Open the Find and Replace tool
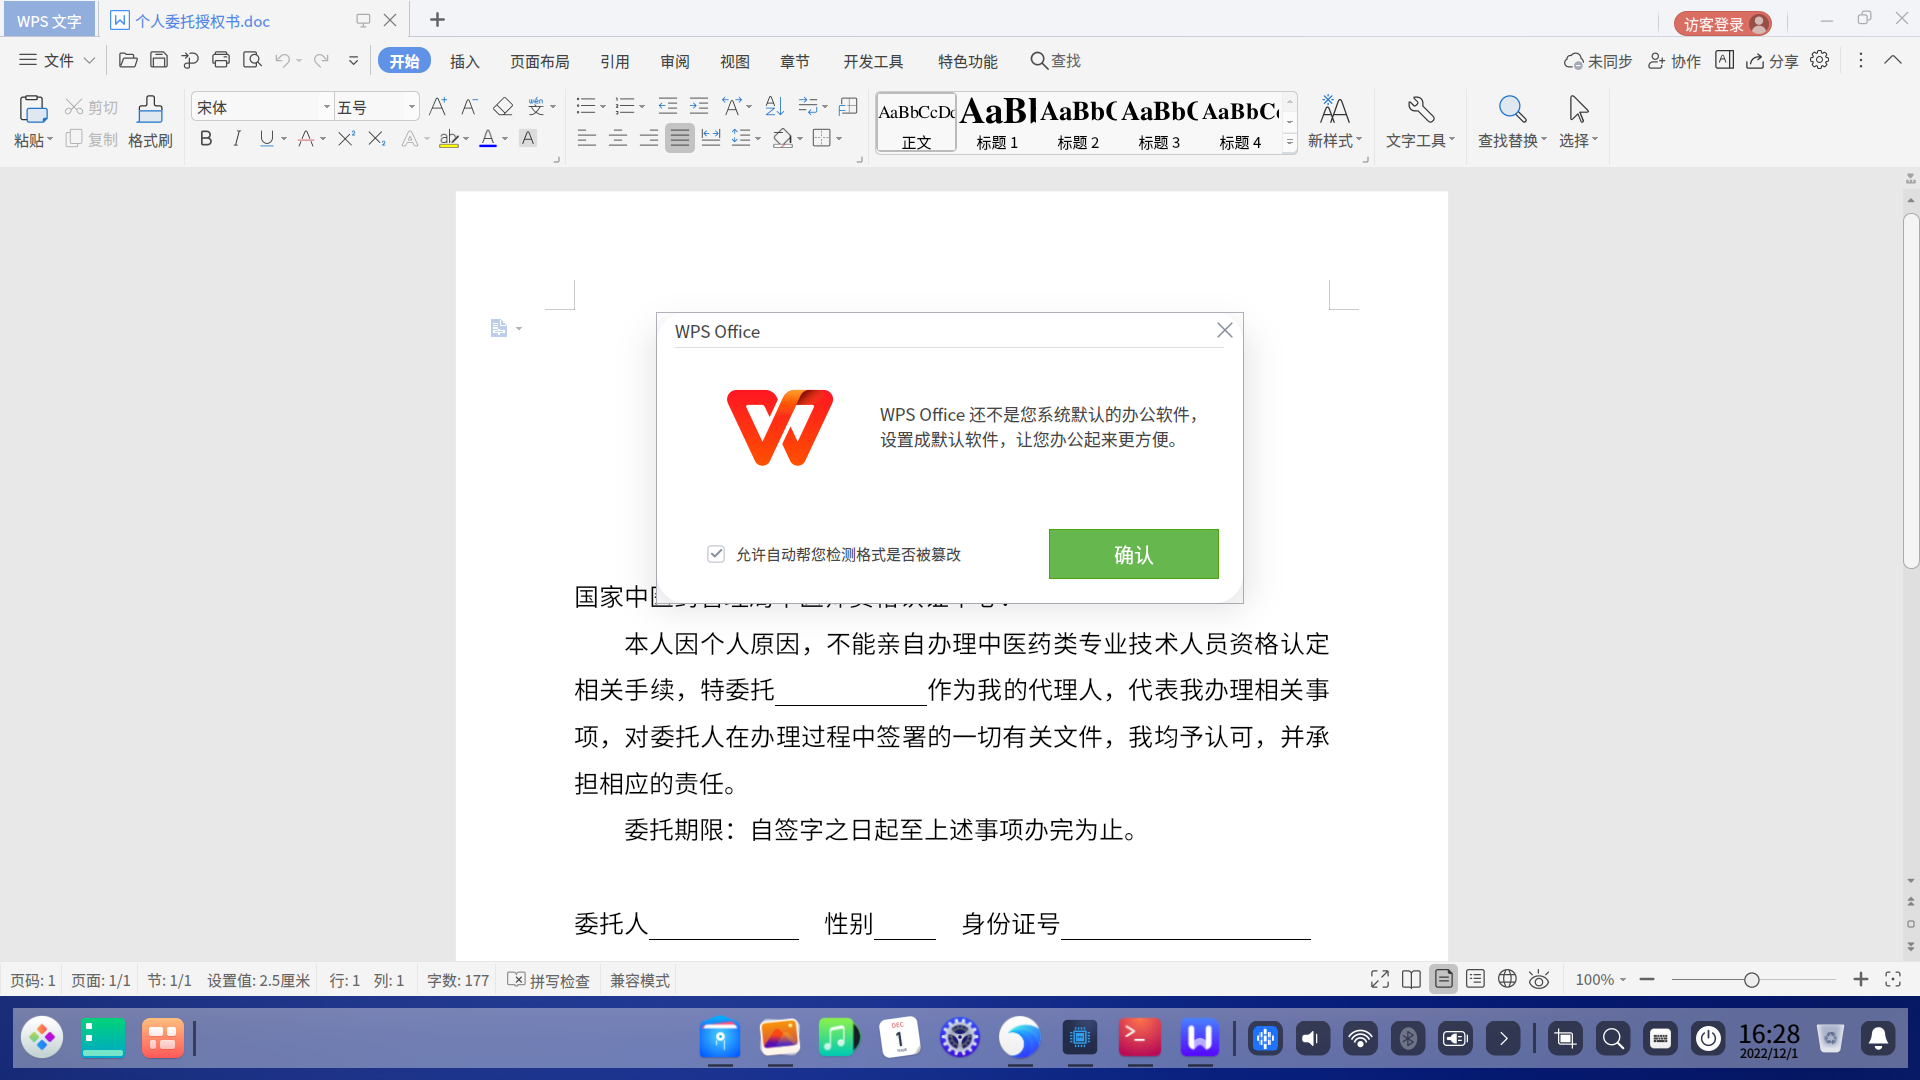1920x1080 pixels. (1511, 122)
